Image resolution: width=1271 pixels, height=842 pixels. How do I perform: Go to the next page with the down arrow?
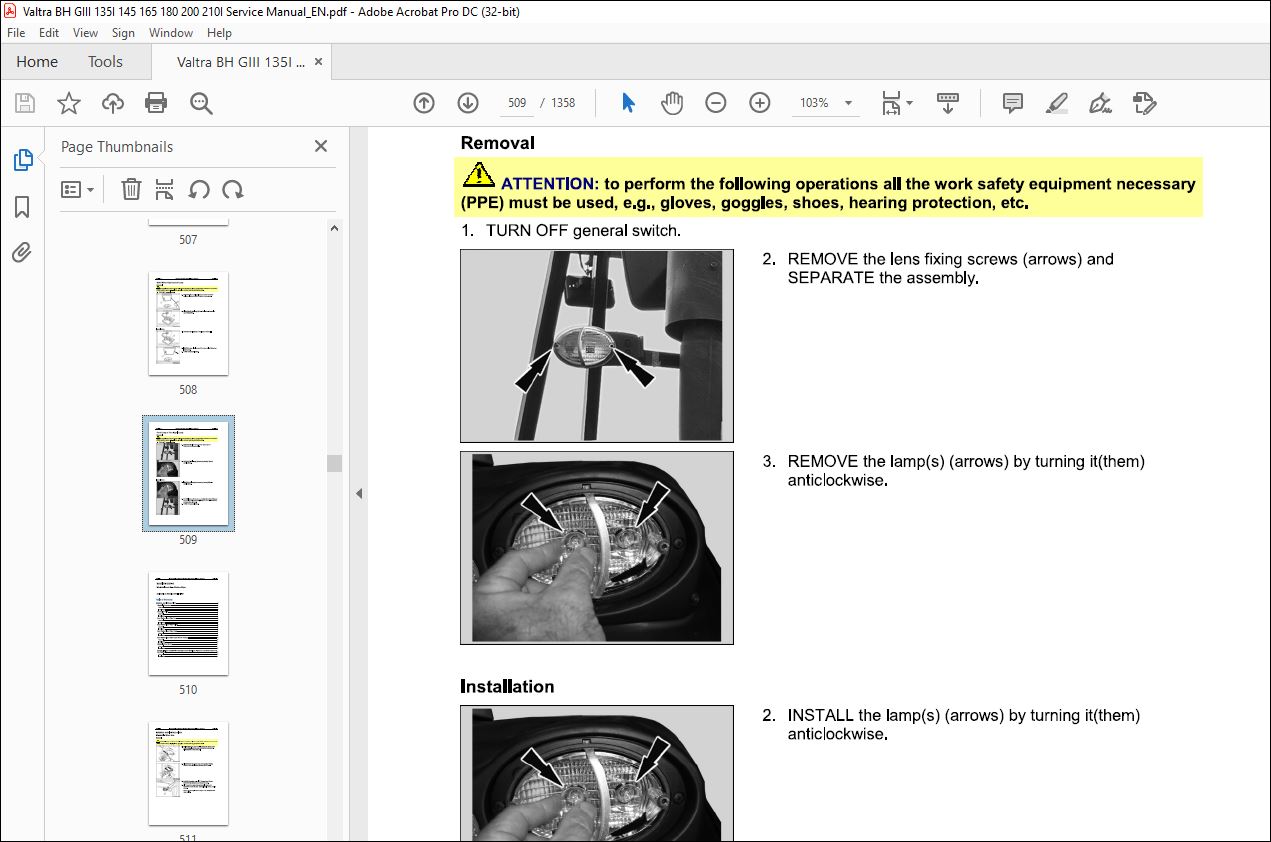[468, 103]
